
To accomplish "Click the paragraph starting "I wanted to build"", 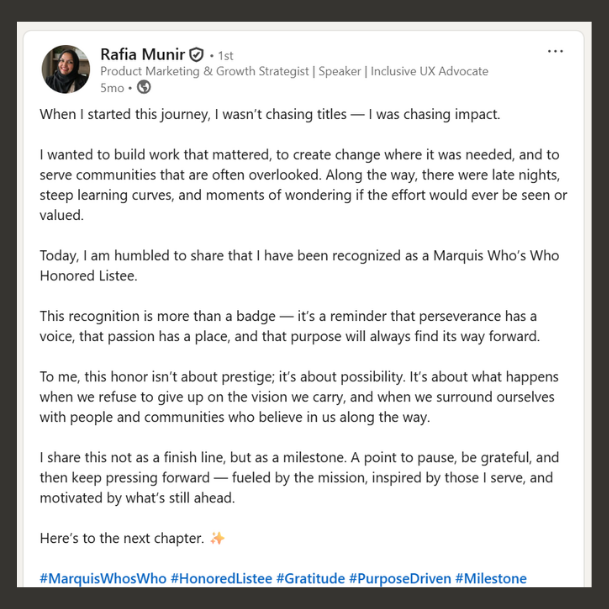I will [300, 175].
